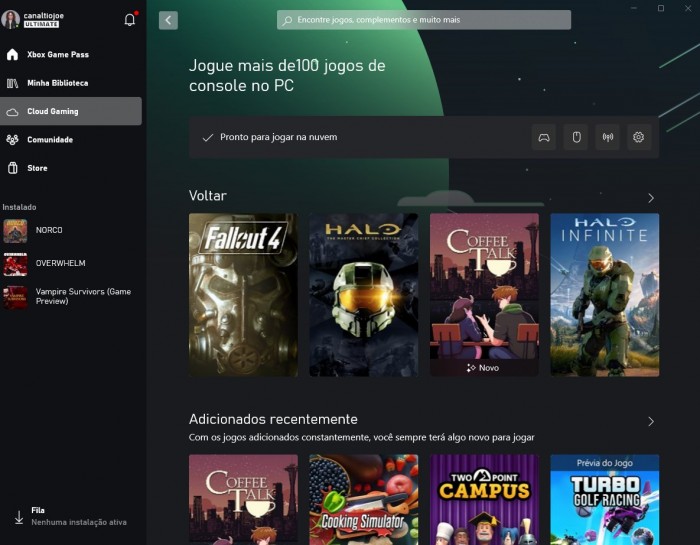Open Two Point Campus game tile
Screen dimensions: 700x545
[x=484, y=499]
